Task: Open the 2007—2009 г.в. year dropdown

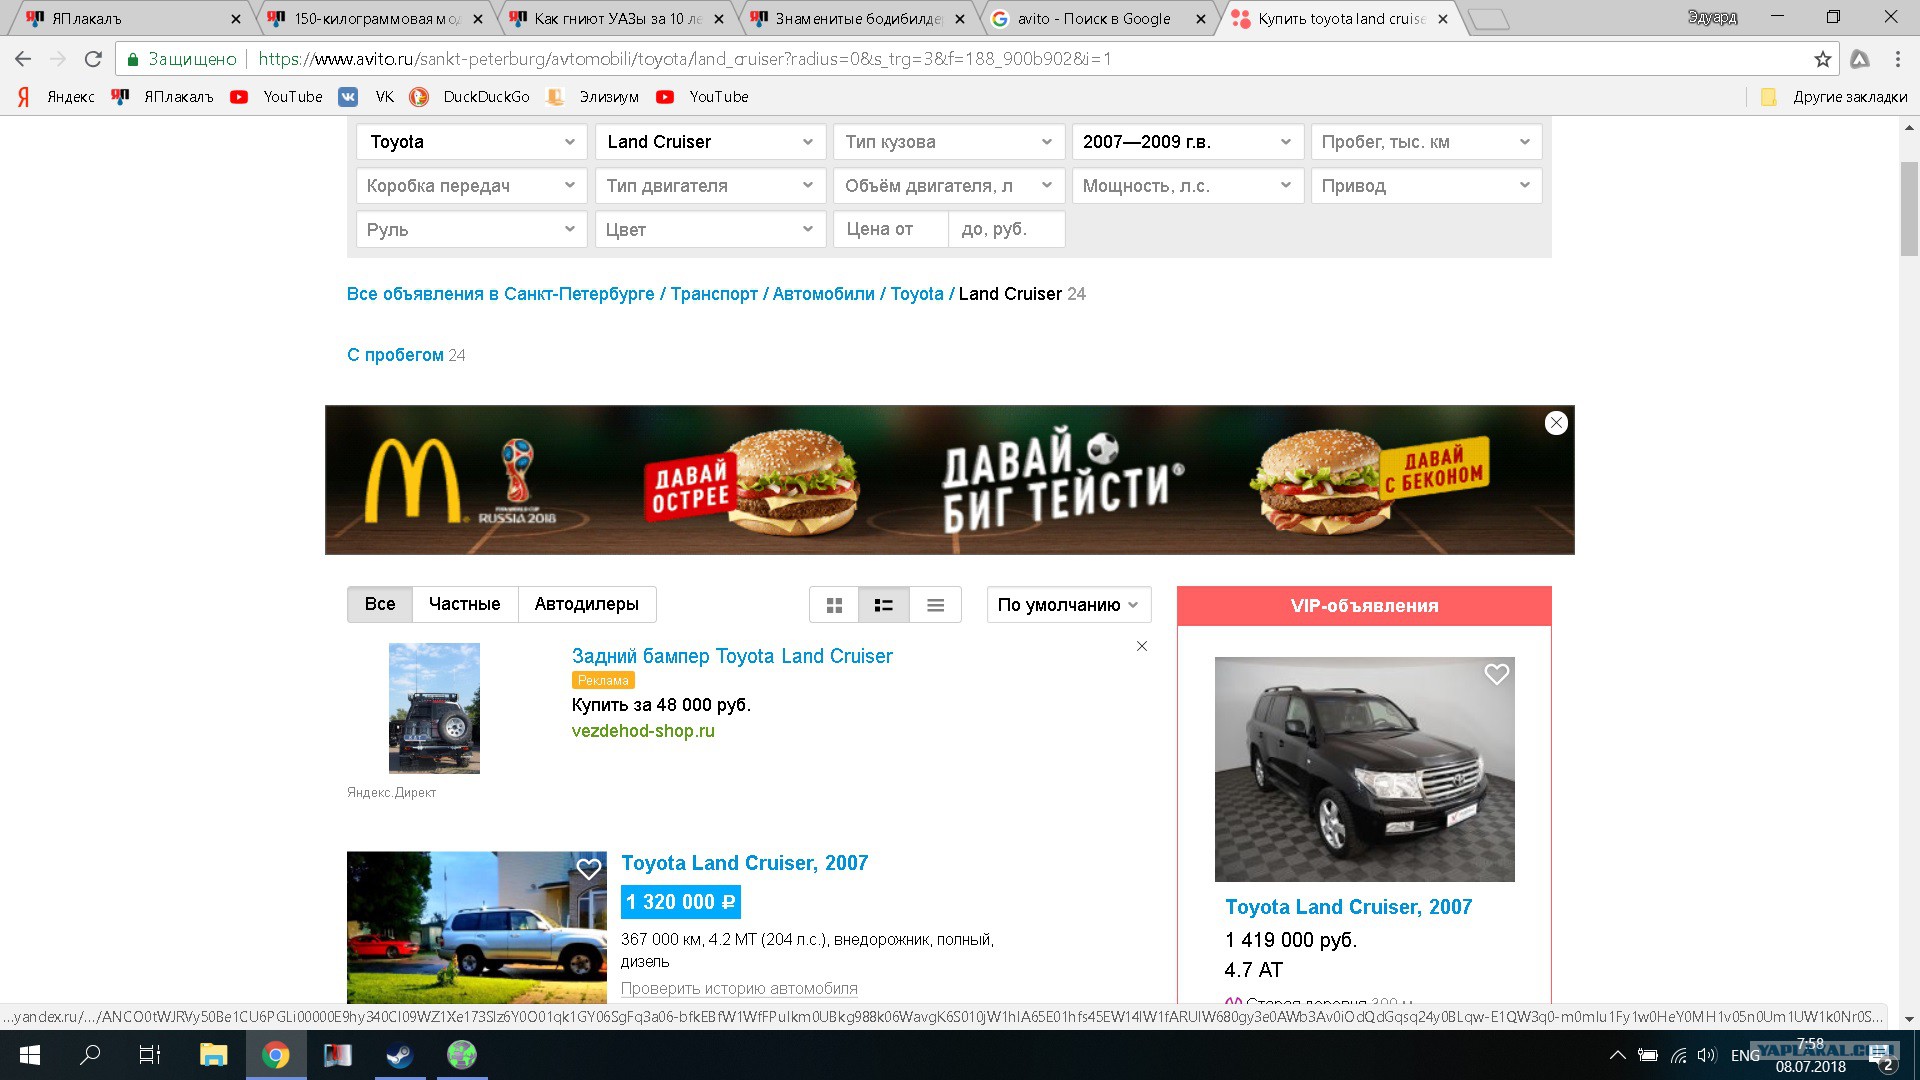Action: (1188, 142)
